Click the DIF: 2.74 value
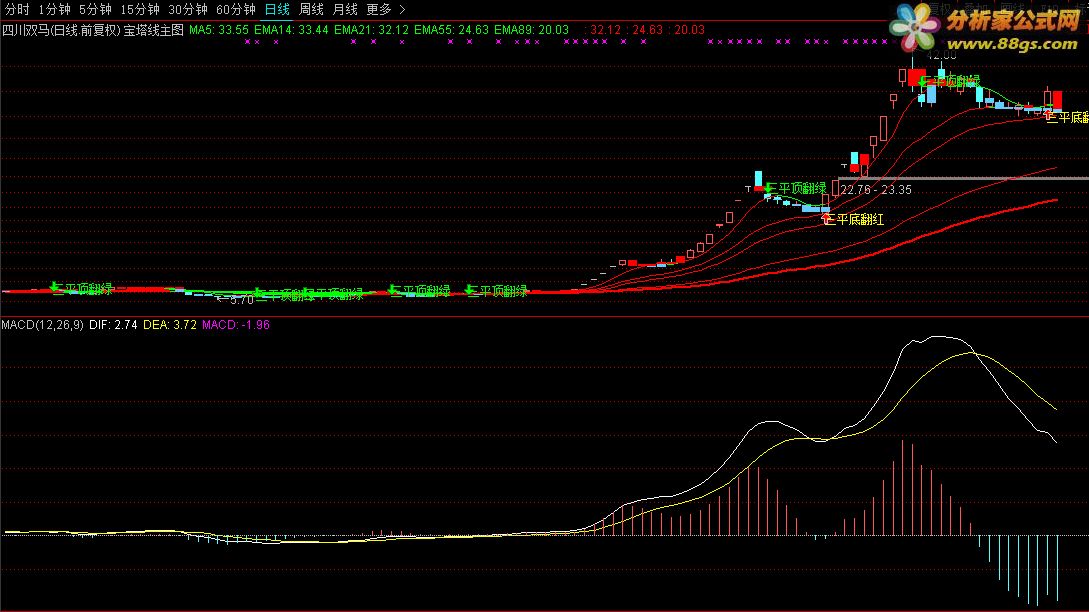 tap(113, 324)
